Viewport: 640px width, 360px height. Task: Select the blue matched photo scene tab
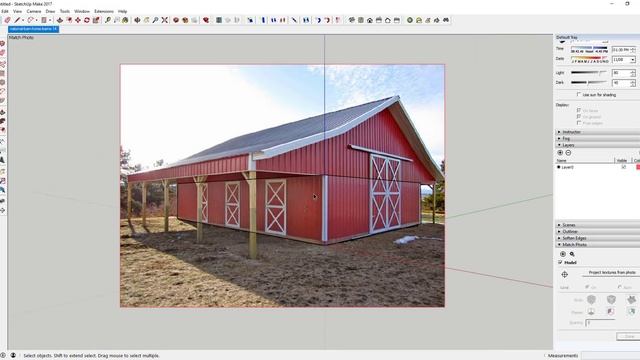[x=33, y=29]
